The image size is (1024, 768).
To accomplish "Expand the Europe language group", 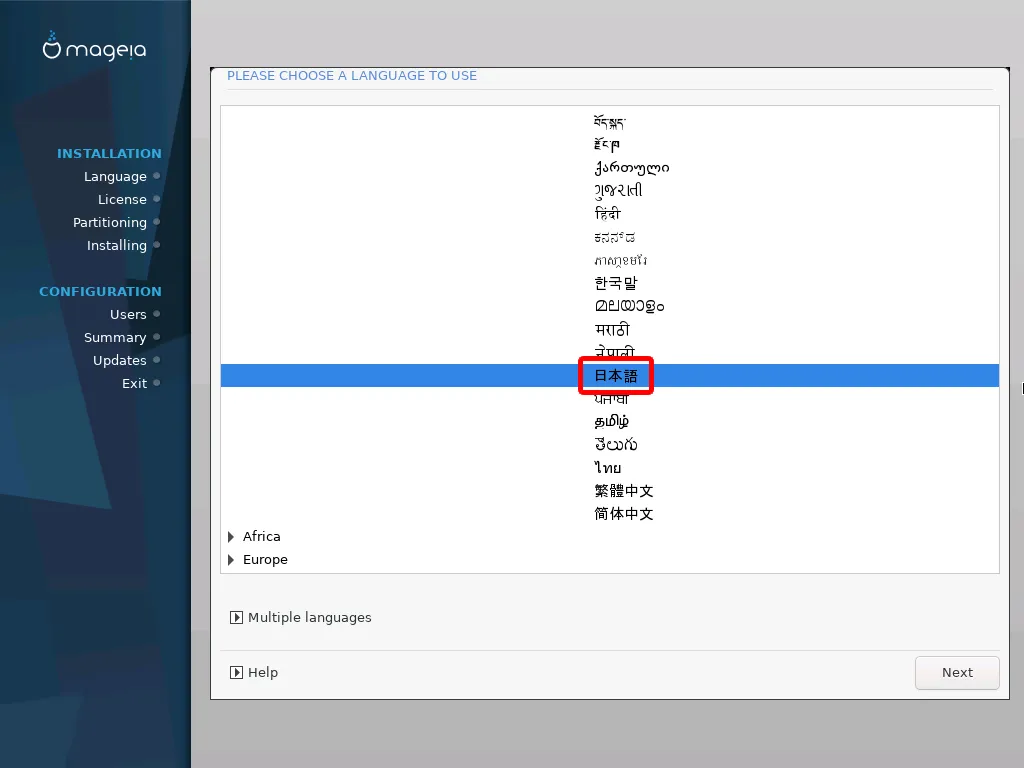I will click(231, 560).
